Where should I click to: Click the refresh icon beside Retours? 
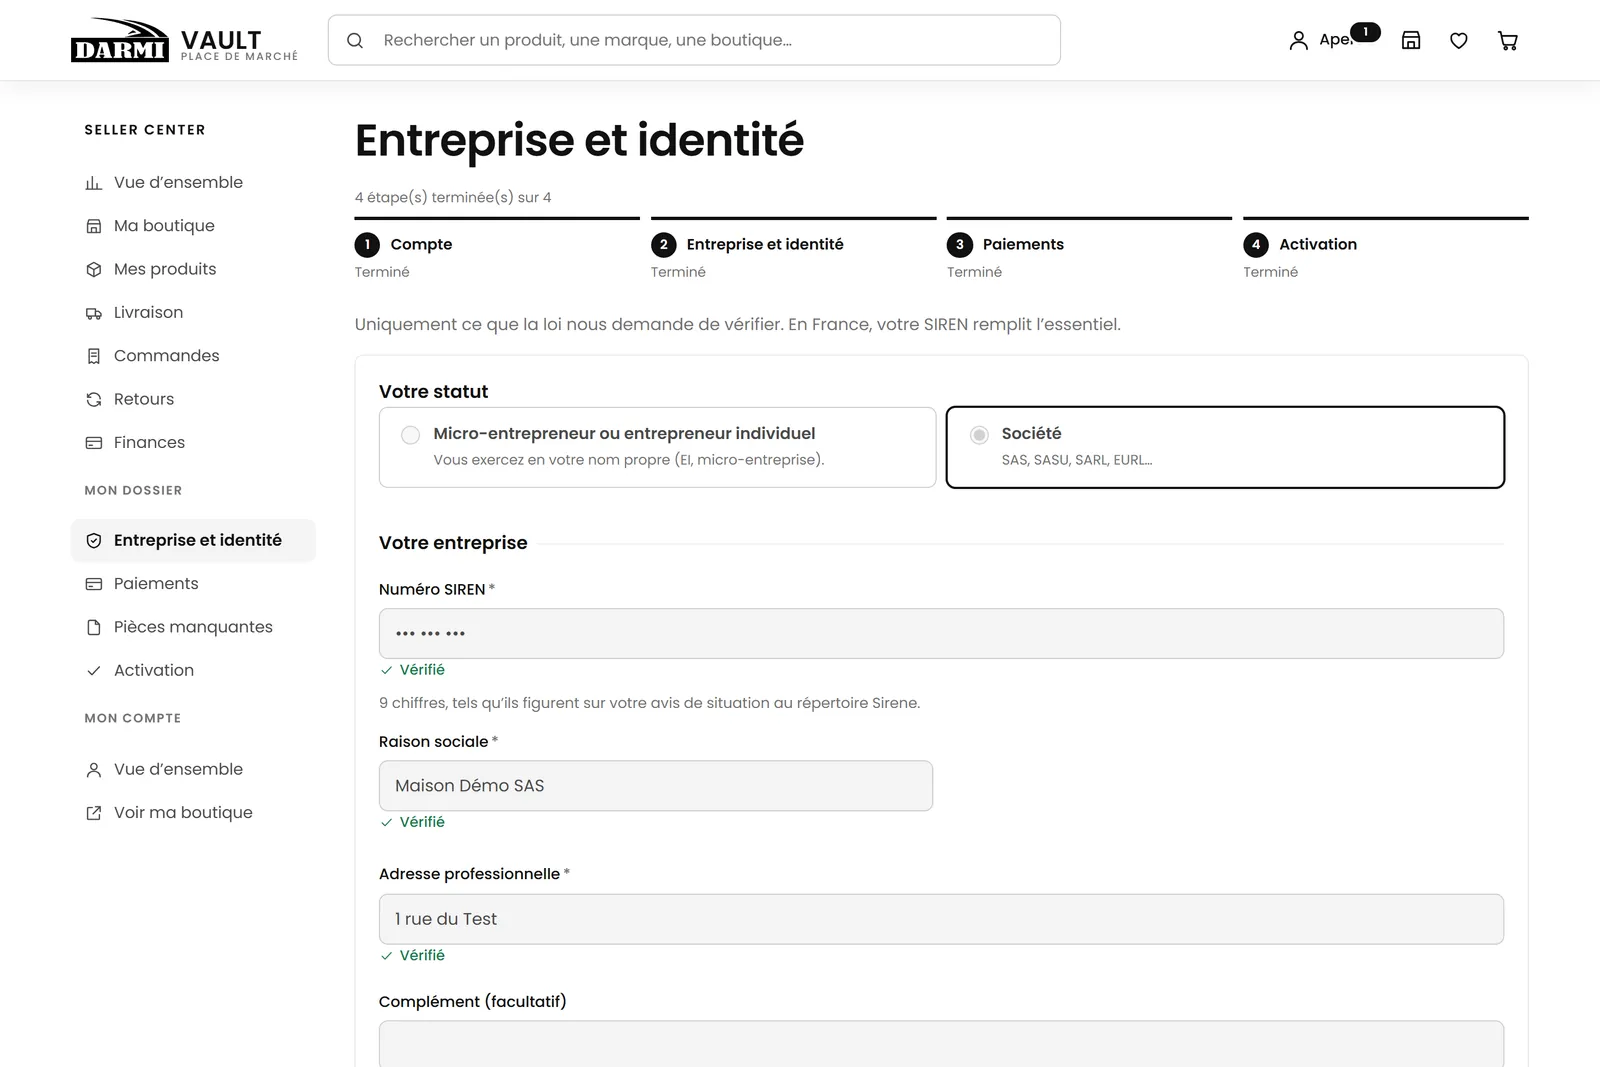(94, 399)
